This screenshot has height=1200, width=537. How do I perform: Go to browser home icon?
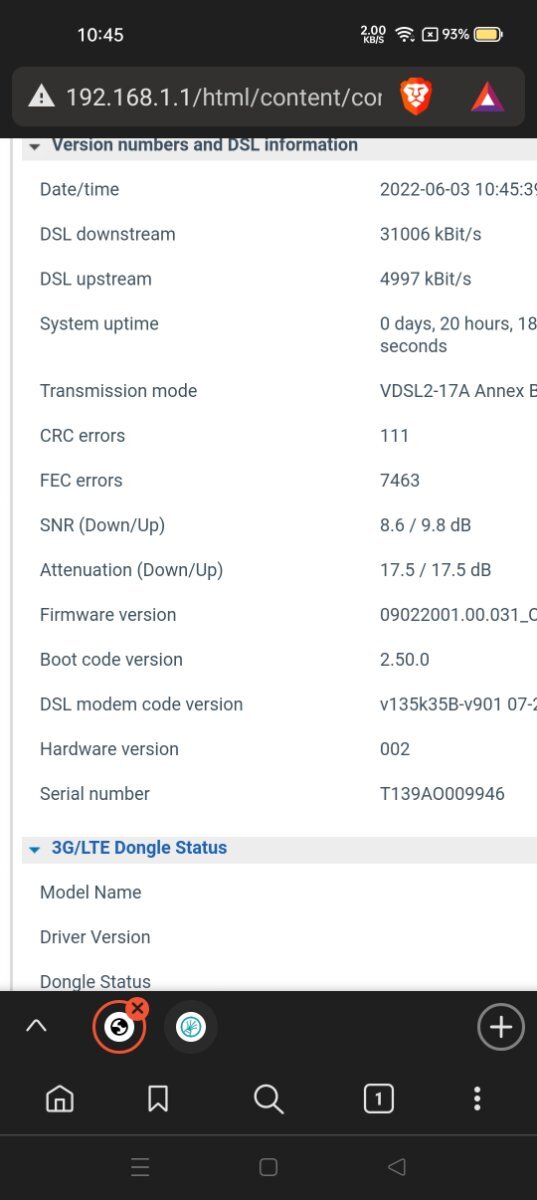[x=59, y=1099]
